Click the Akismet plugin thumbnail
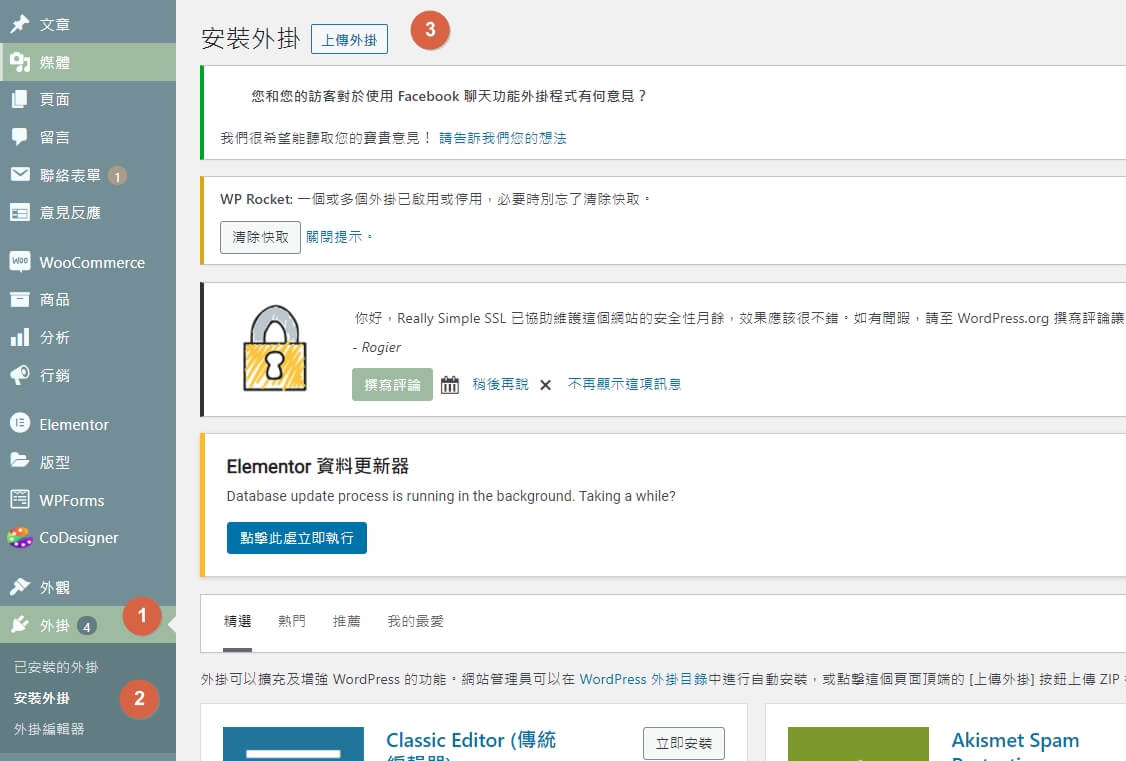Screen dimensions: 1126x761 coord(858,744)
